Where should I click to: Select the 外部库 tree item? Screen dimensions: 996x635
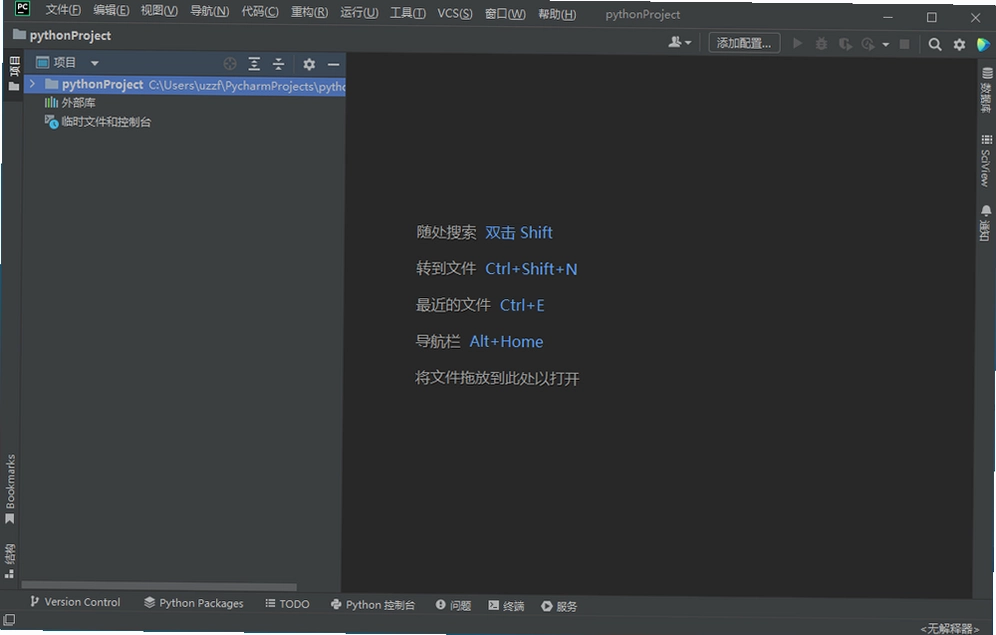click(x=70, y=102)
